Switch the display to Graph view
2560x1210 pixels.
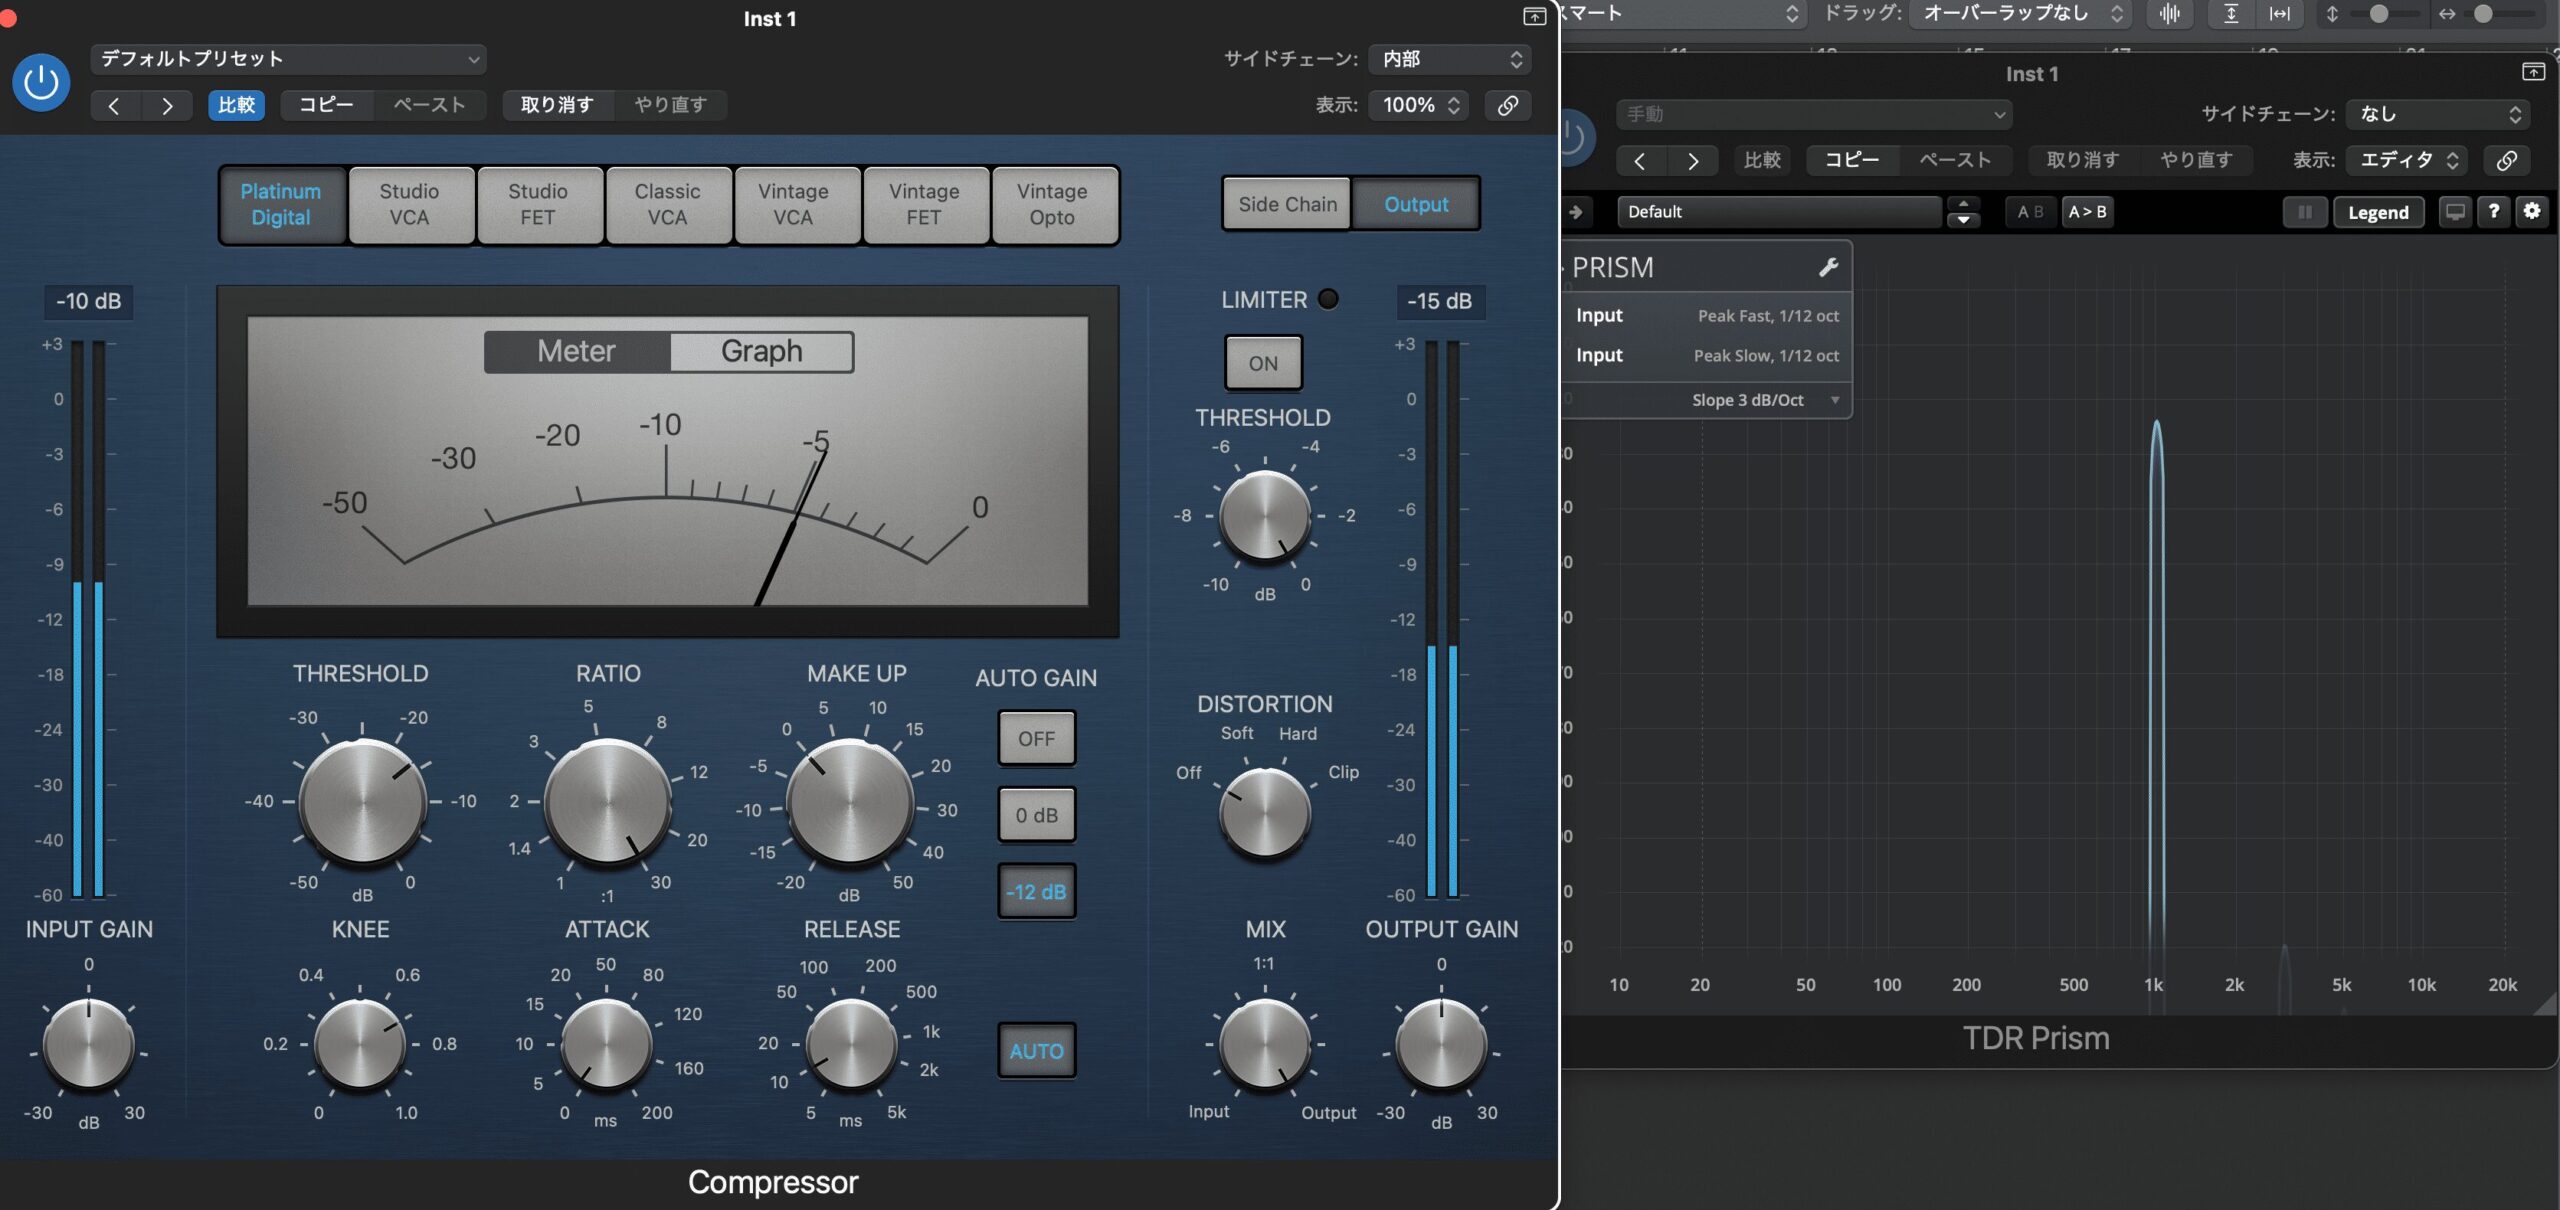761,351
